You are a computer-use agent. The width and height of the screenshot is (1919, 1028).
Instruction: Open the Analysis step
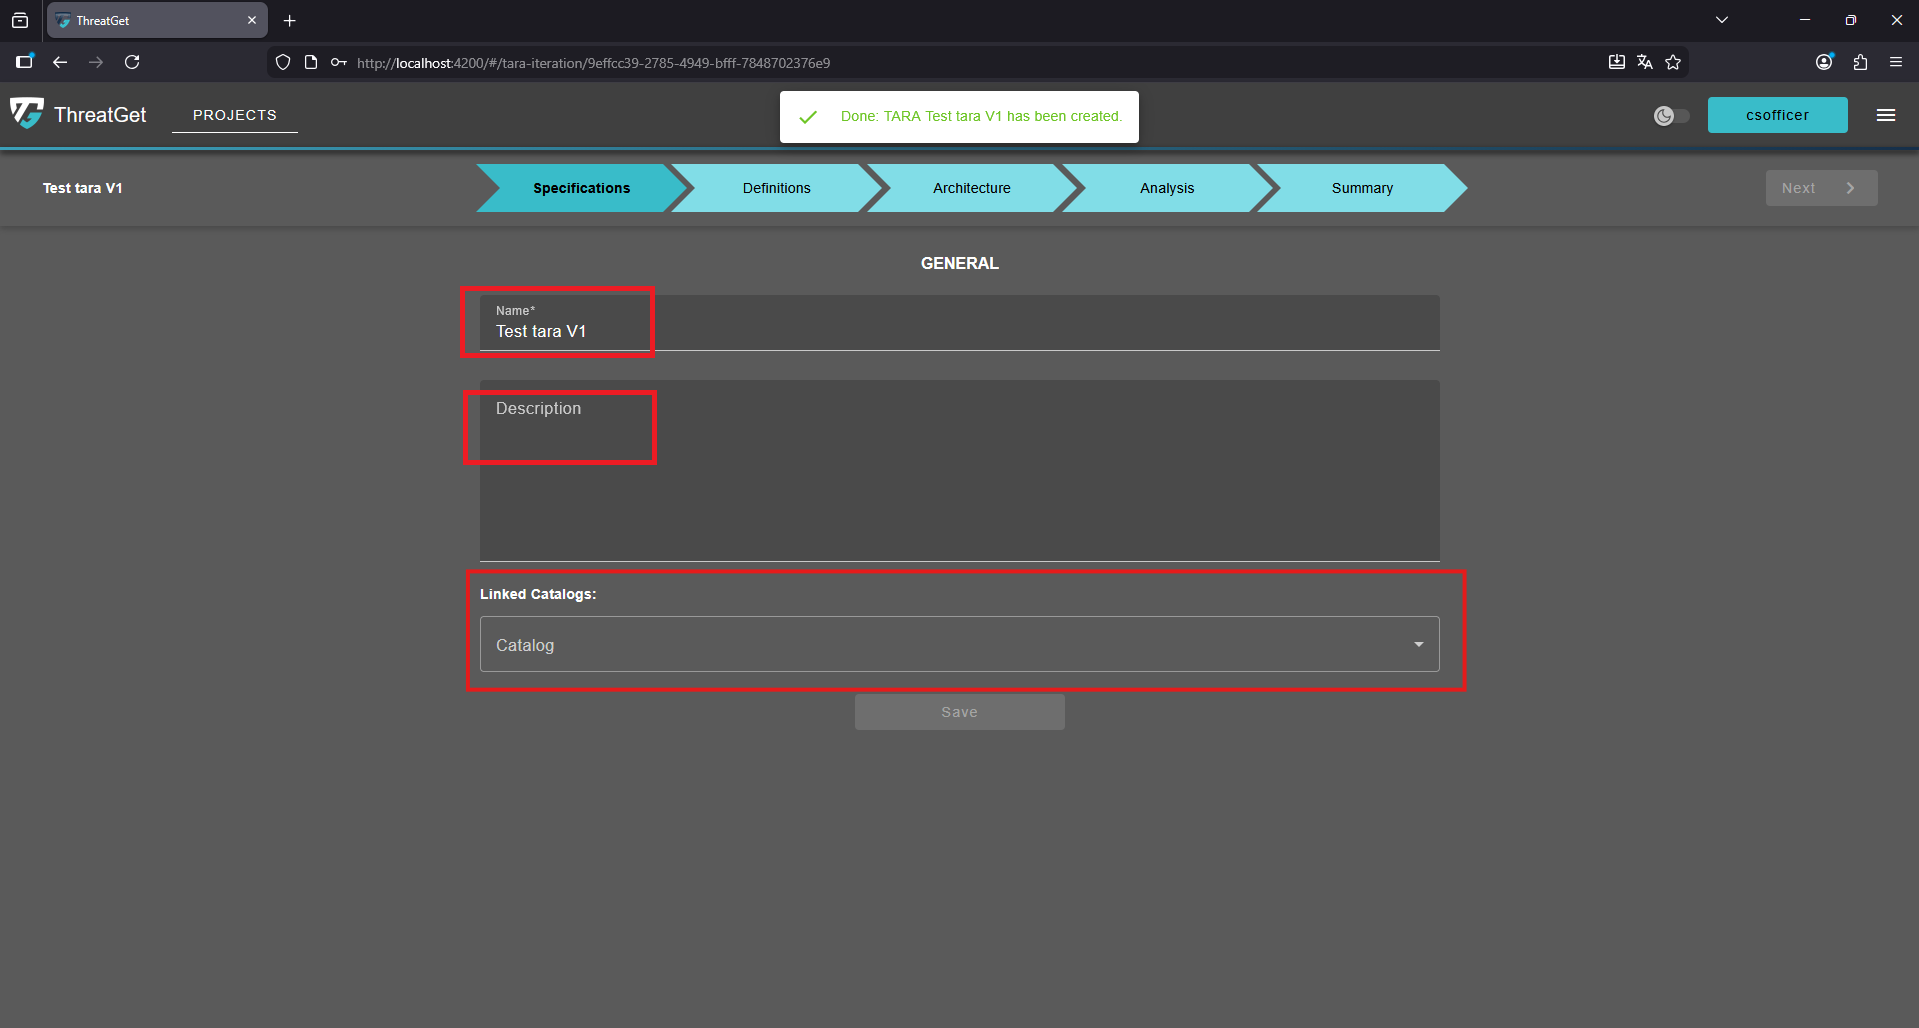click(1166, 188)
